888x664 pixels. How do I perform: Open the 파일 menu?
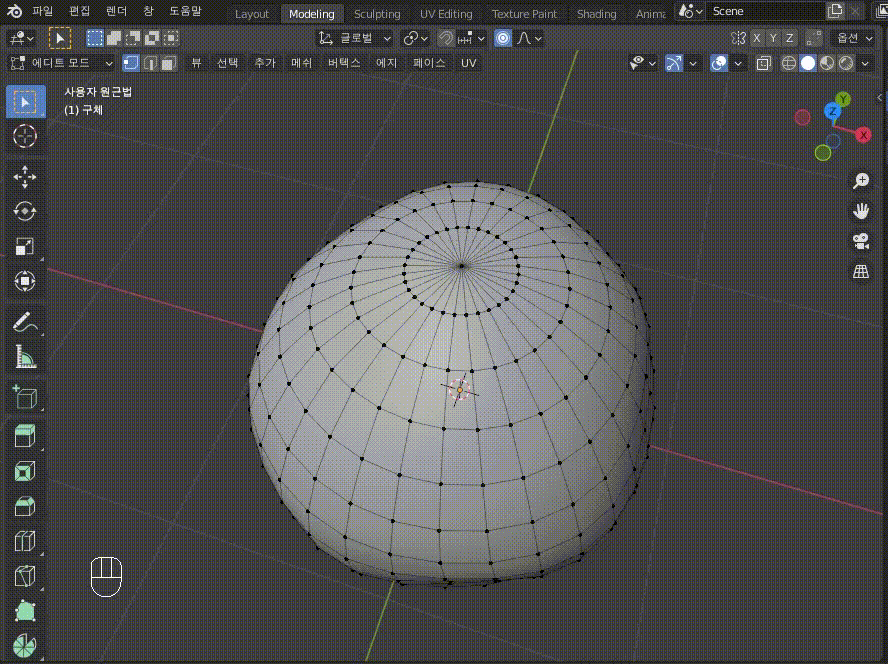point(42,11)
